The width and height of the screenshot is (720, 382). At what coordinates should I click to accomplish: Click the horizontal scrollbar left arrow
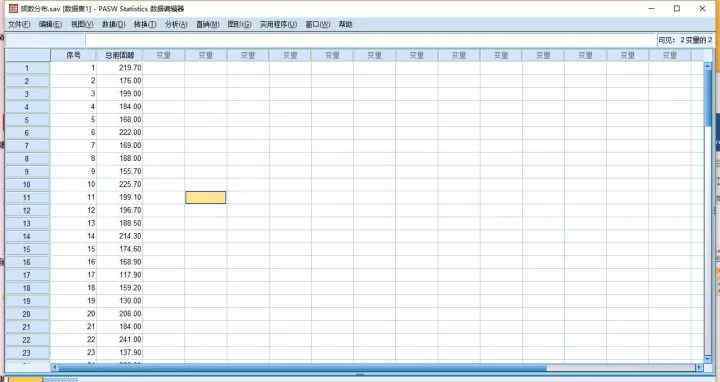point(55,367)
